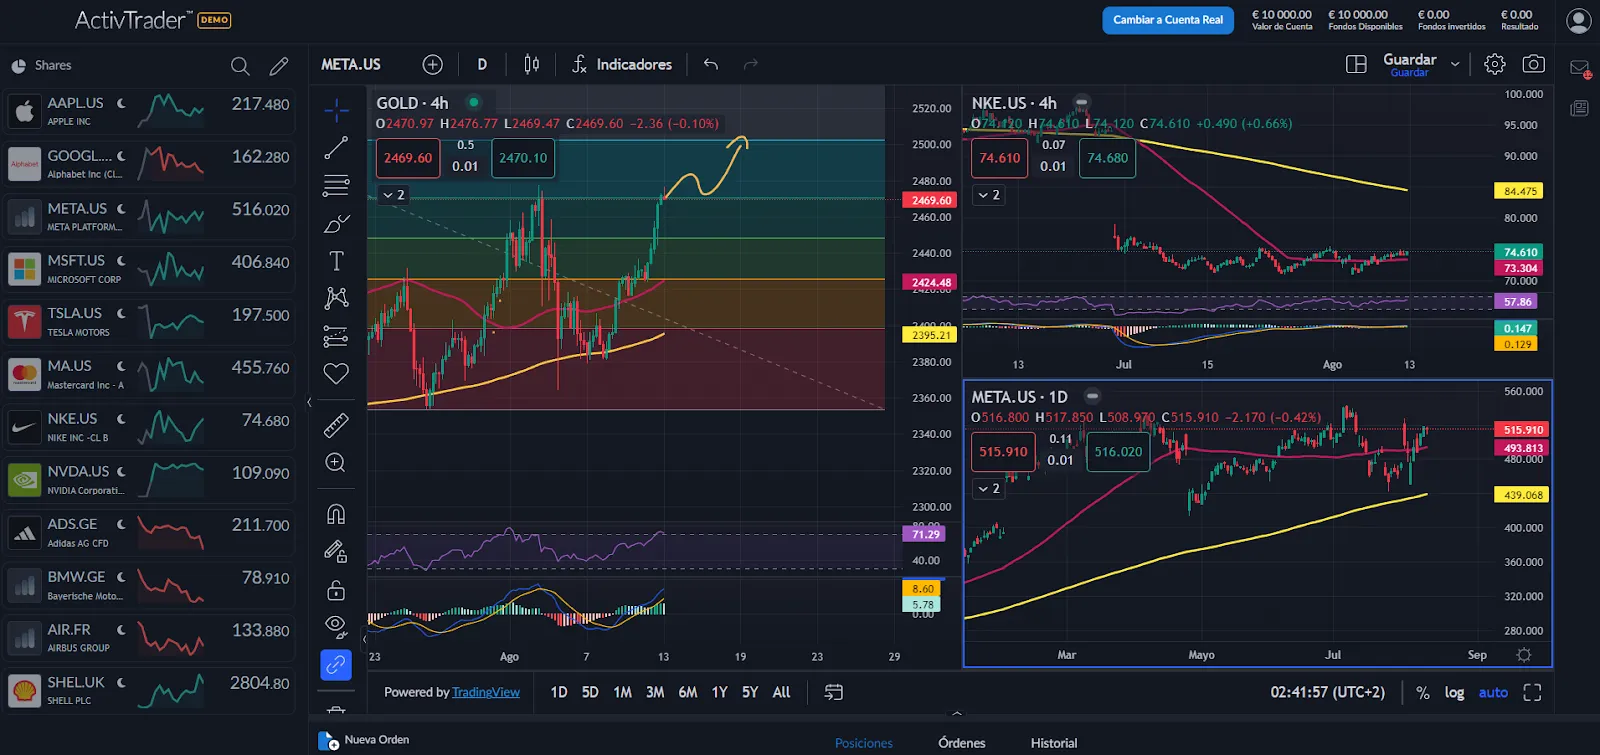
Task: Select the Text annotation tool
Action: click(336, 261)
